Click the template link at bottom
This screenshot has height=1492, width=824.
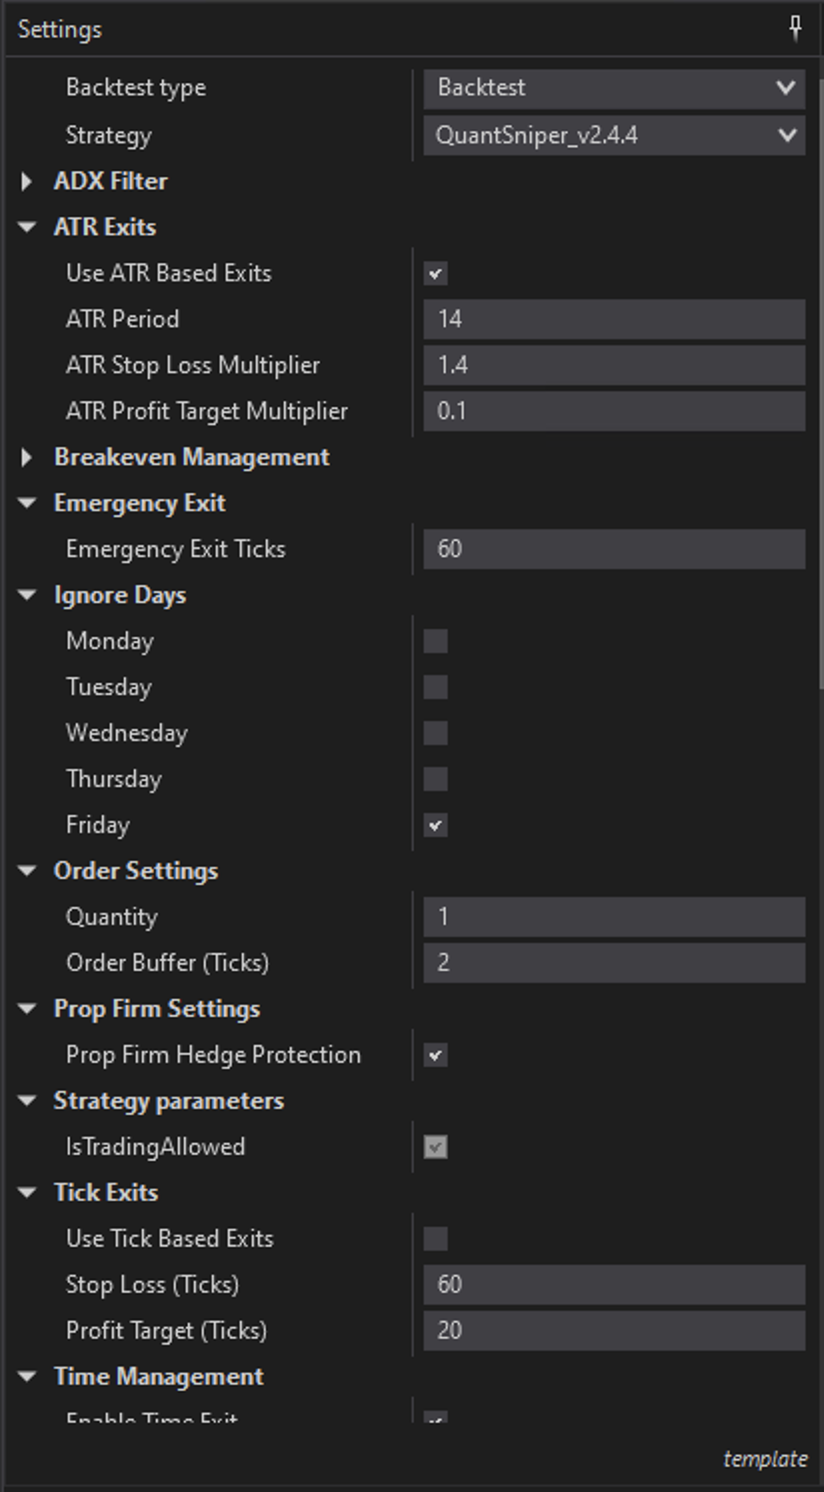pos(765,1459)
